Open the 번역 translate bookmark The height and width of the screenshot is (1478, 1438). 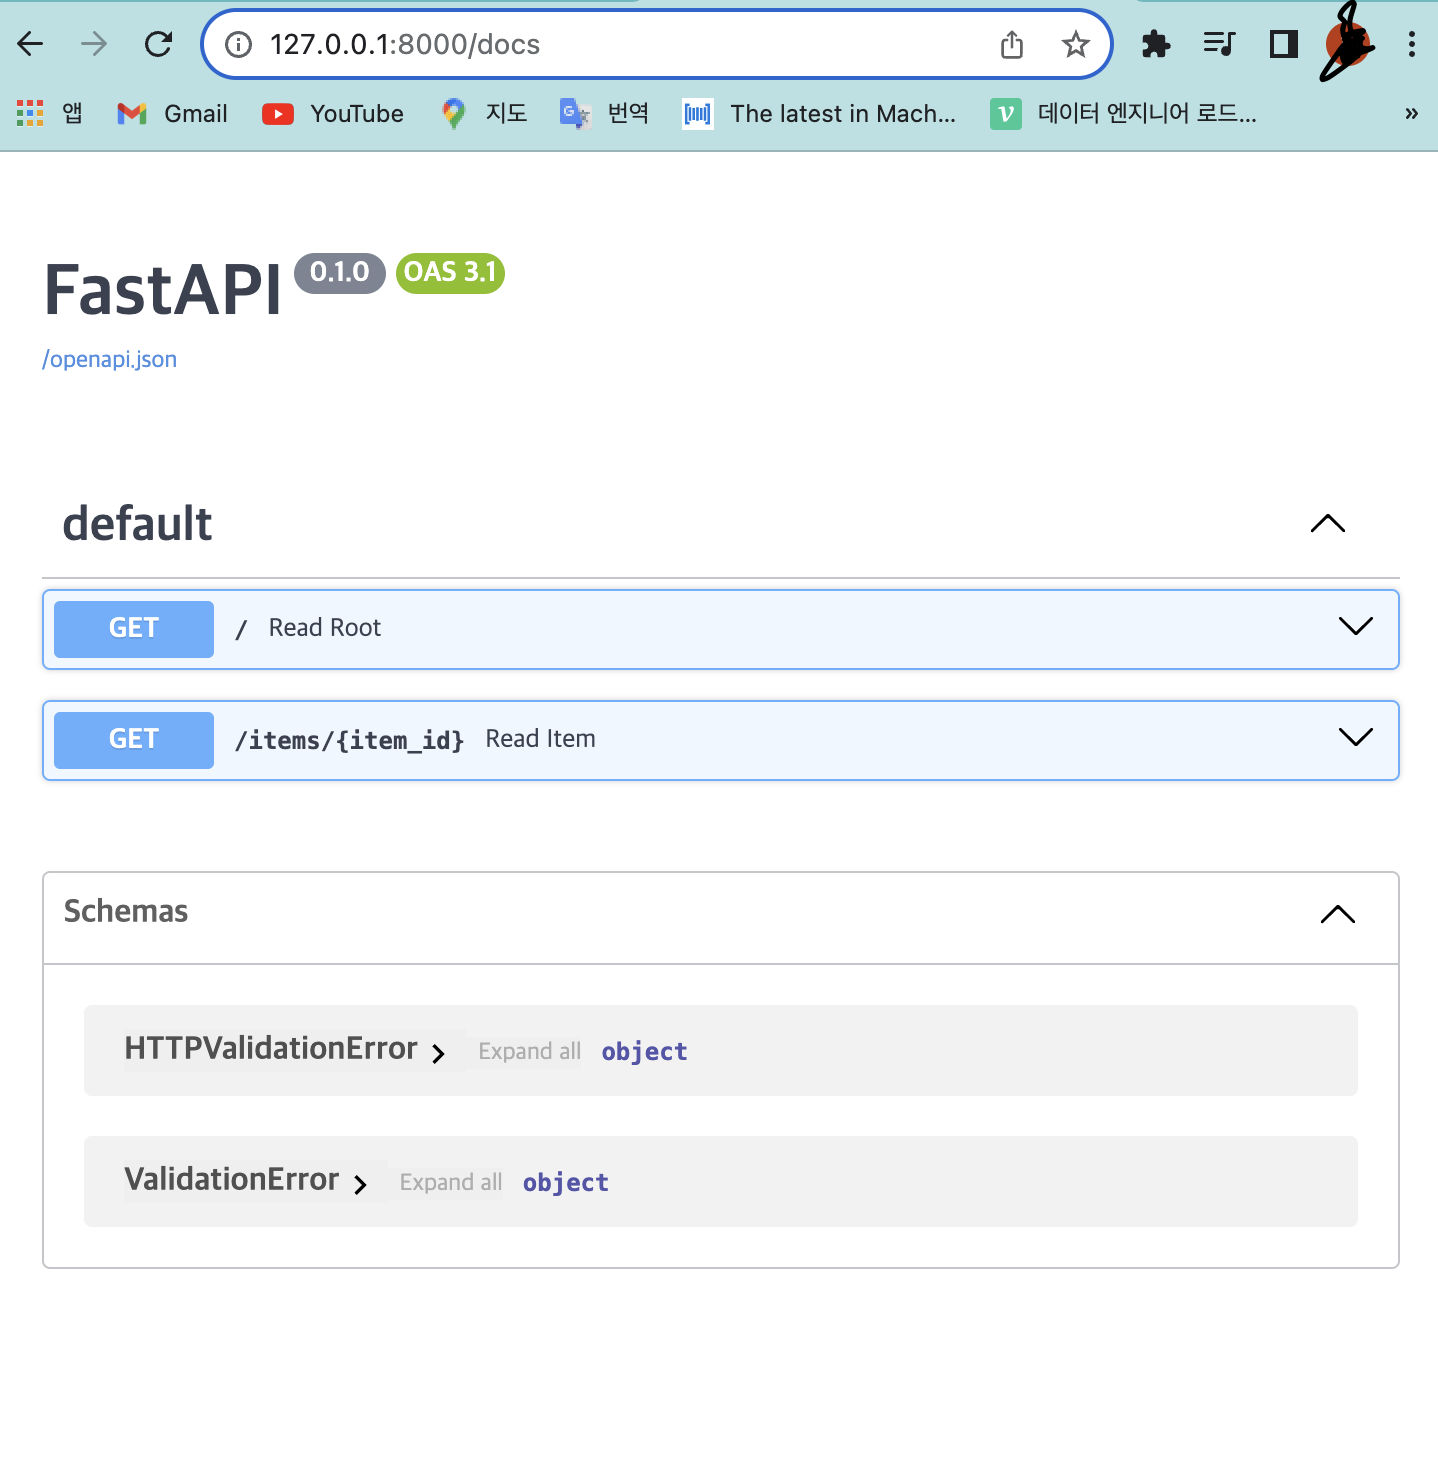[604, 113]
